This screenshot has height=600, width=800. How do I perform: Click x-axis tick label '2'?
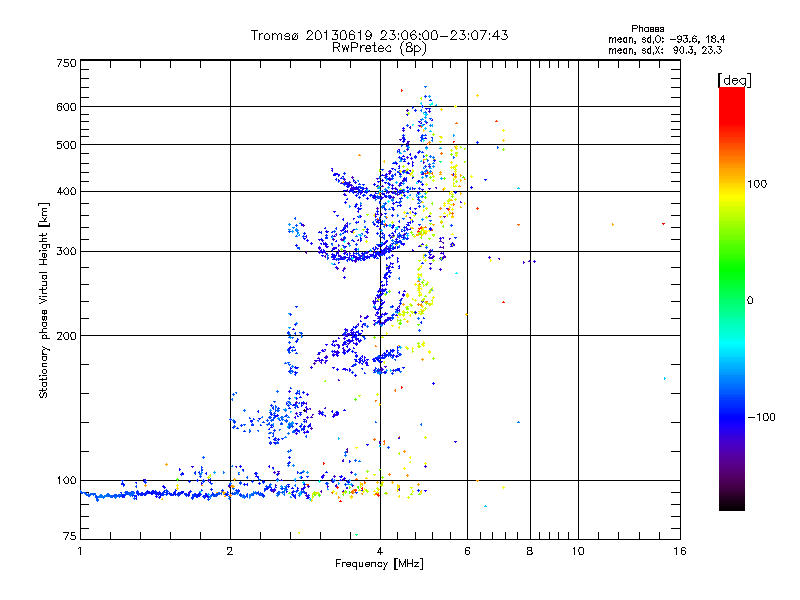(x=230, y=551)
